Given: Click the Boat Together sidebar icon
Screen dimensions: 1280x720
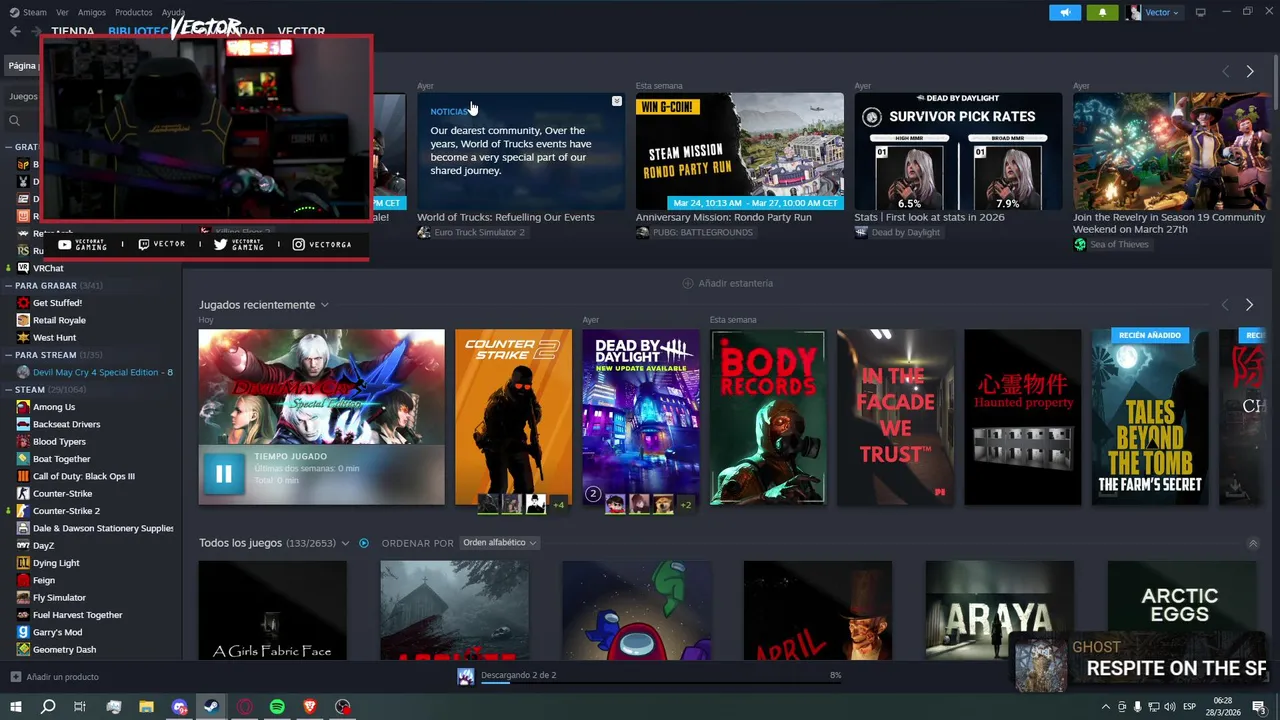Looking at the screenshot, I should pyautogui.click(x=23, y=459).
